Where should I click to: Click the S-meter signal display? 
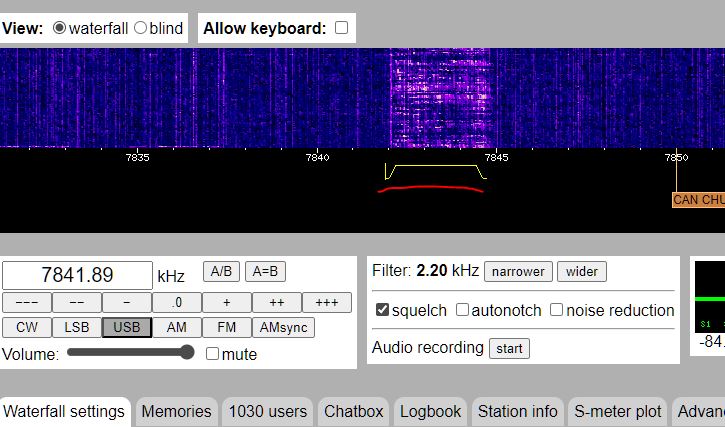coord(710,297)
